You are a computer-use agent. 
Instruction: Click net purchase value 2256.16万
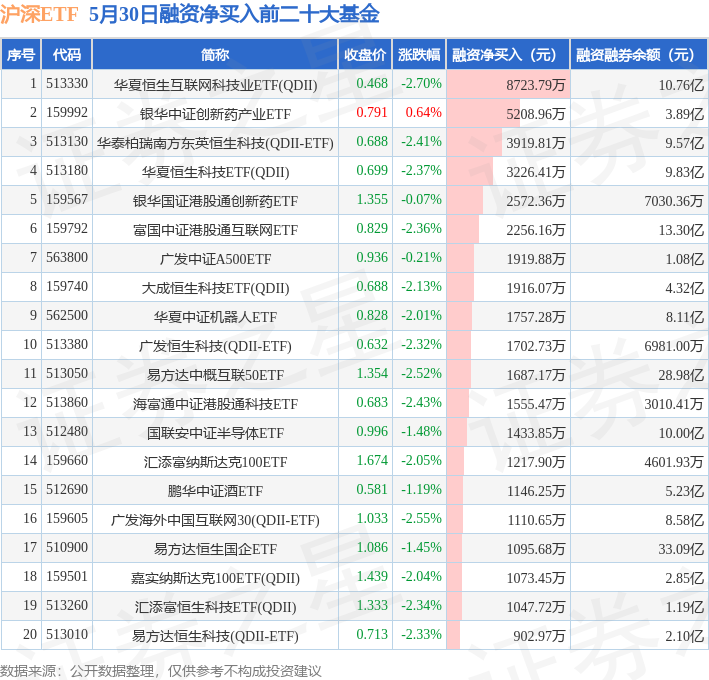[536, 230]
